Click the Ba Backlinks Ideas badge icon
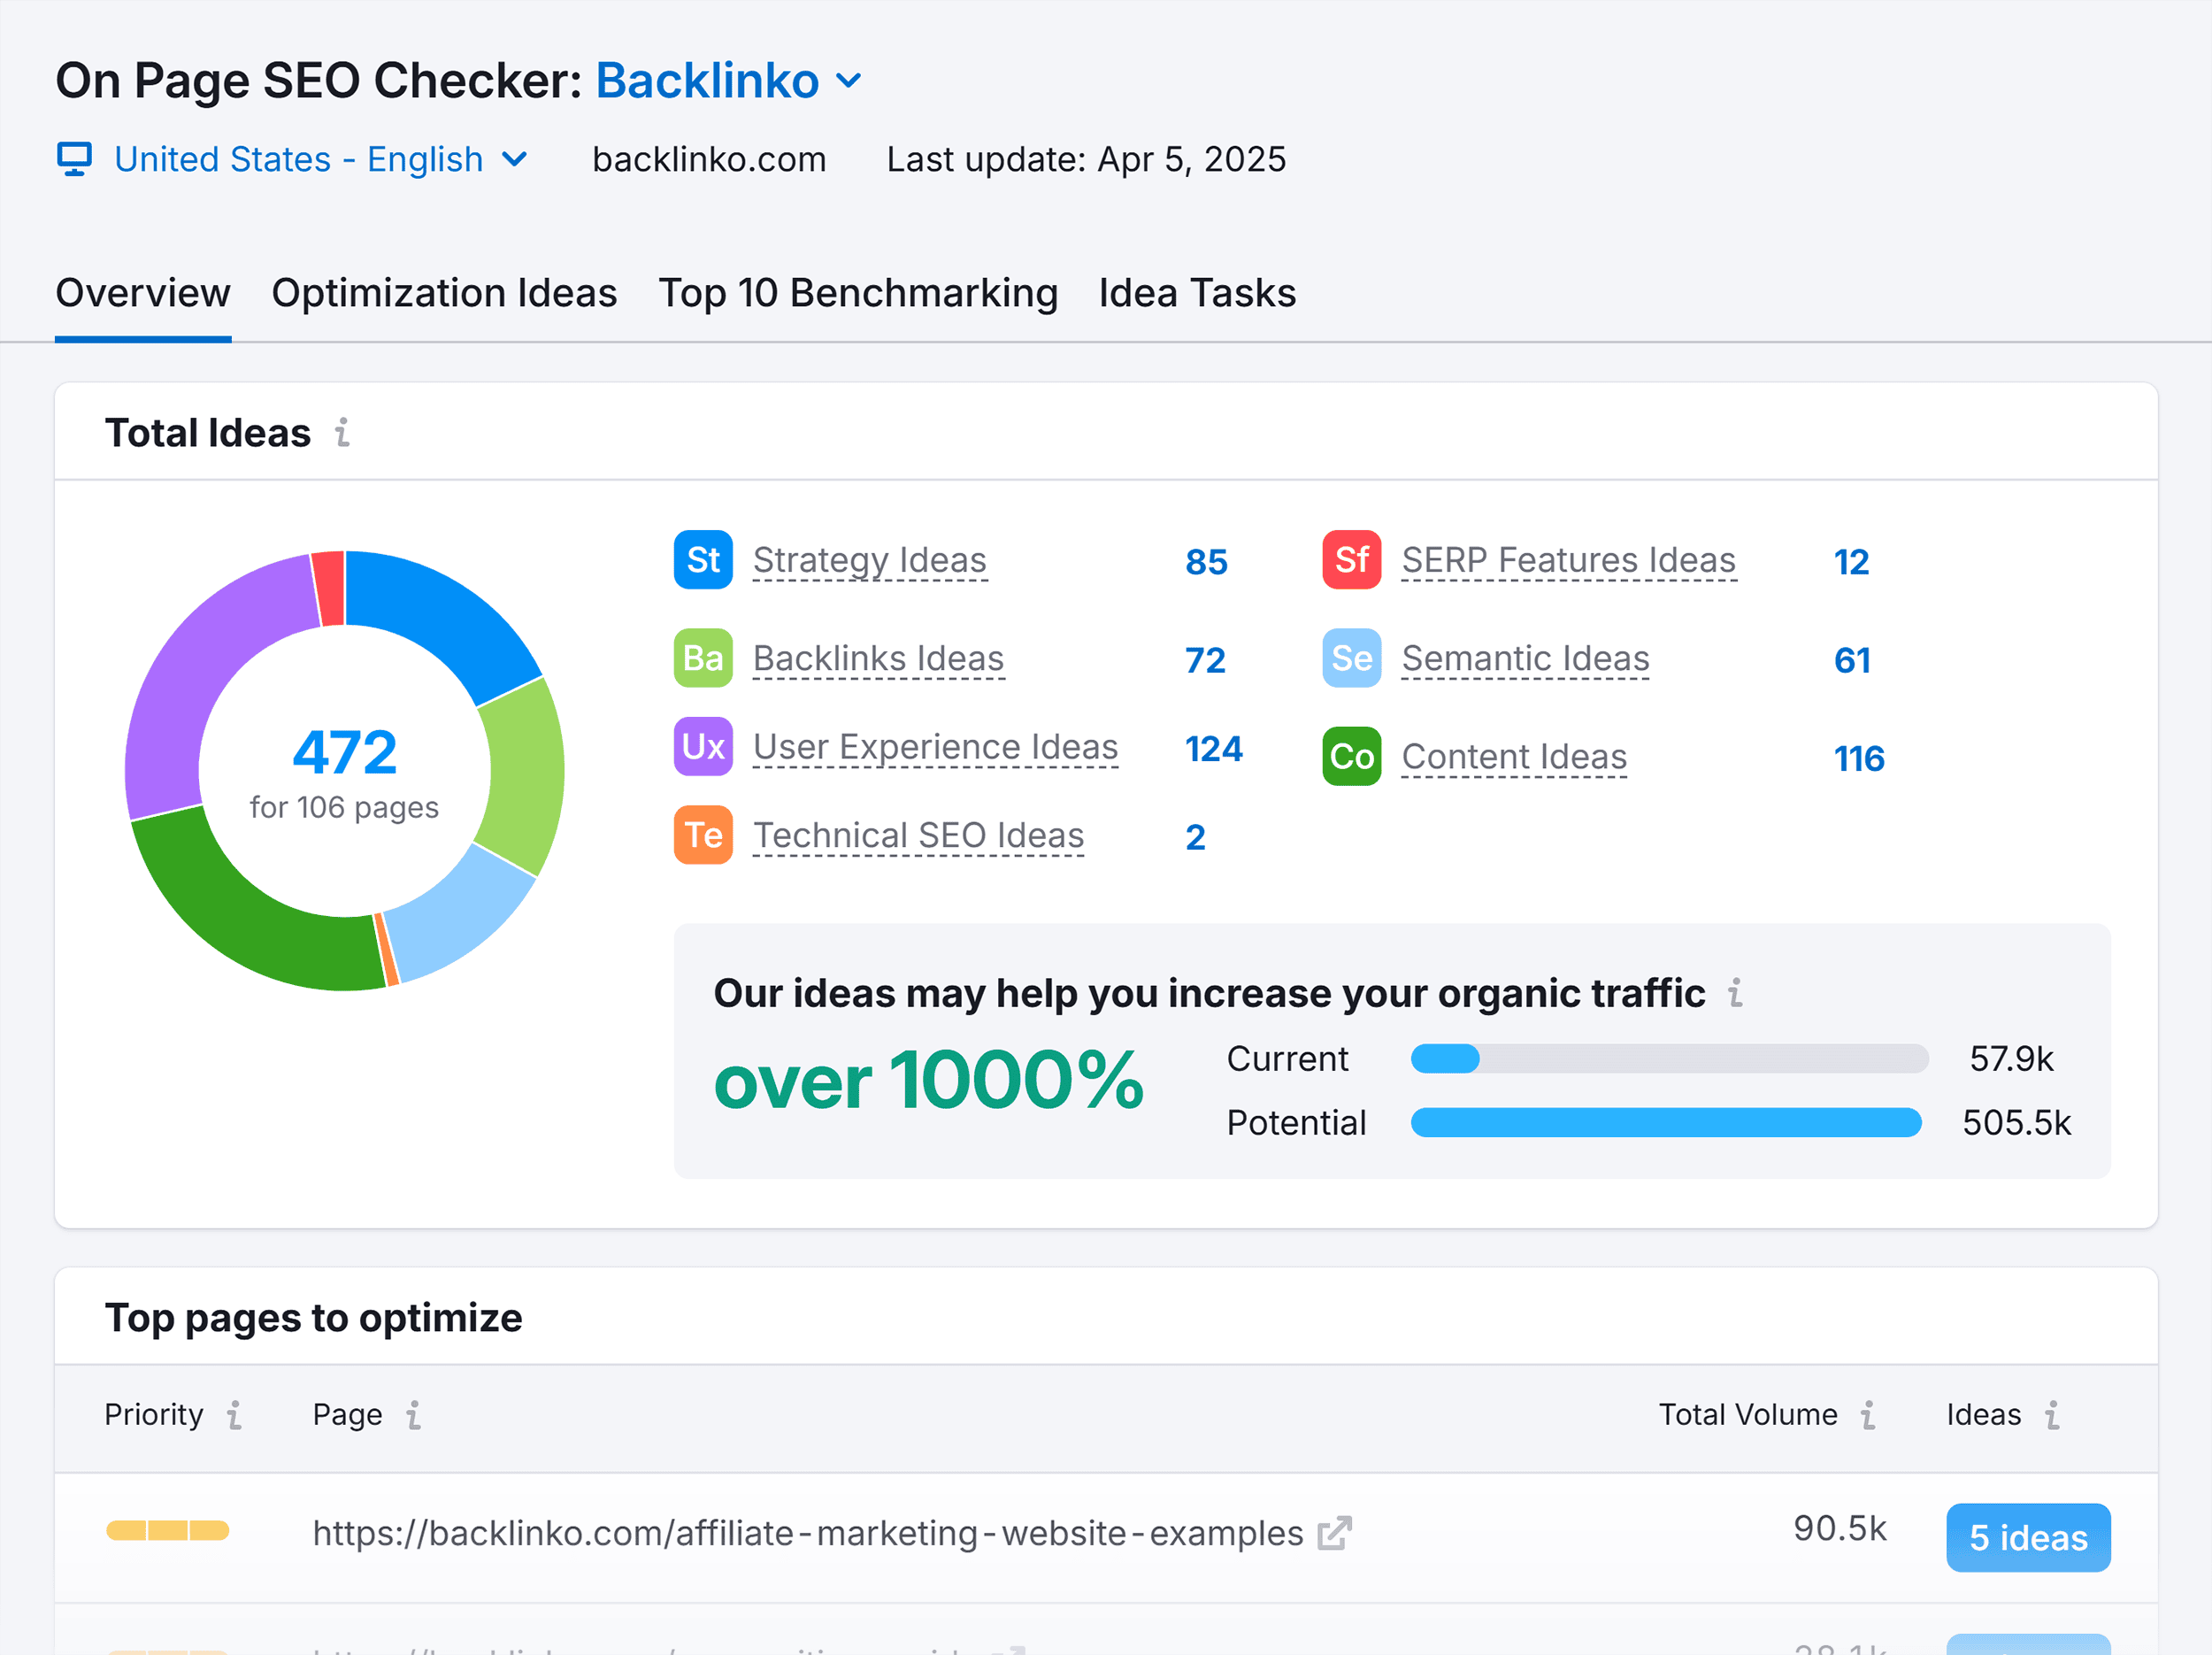The width and height of the screenshot is (2212, 1655). (x=703, y=658)
